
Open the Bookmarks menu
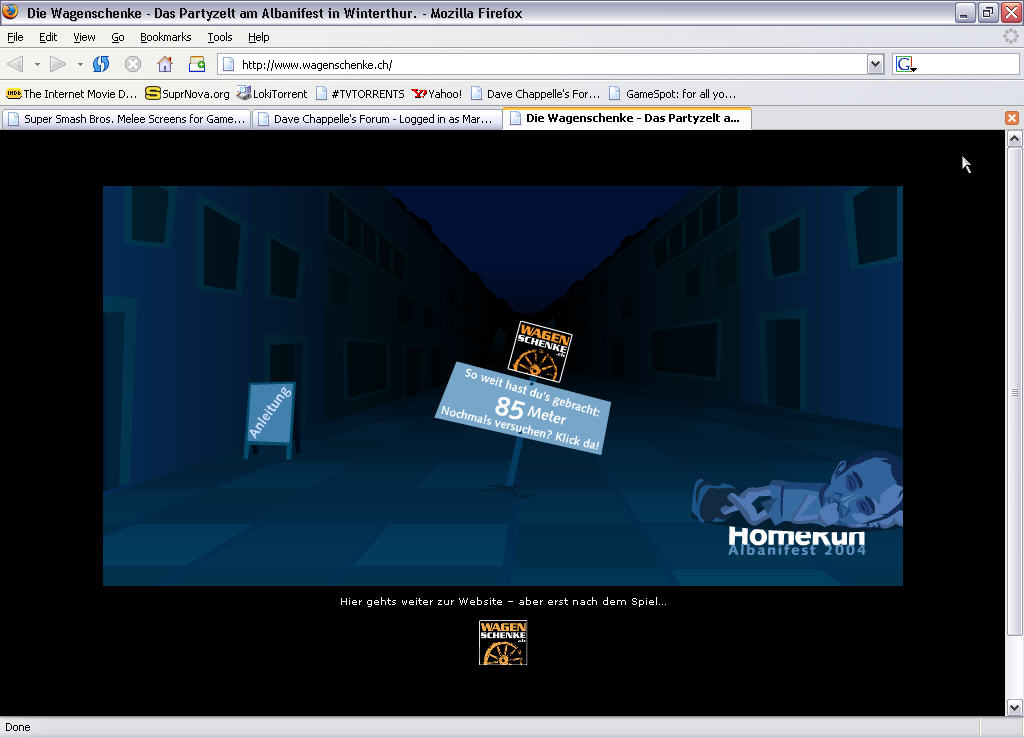click(x=165, y=37)
